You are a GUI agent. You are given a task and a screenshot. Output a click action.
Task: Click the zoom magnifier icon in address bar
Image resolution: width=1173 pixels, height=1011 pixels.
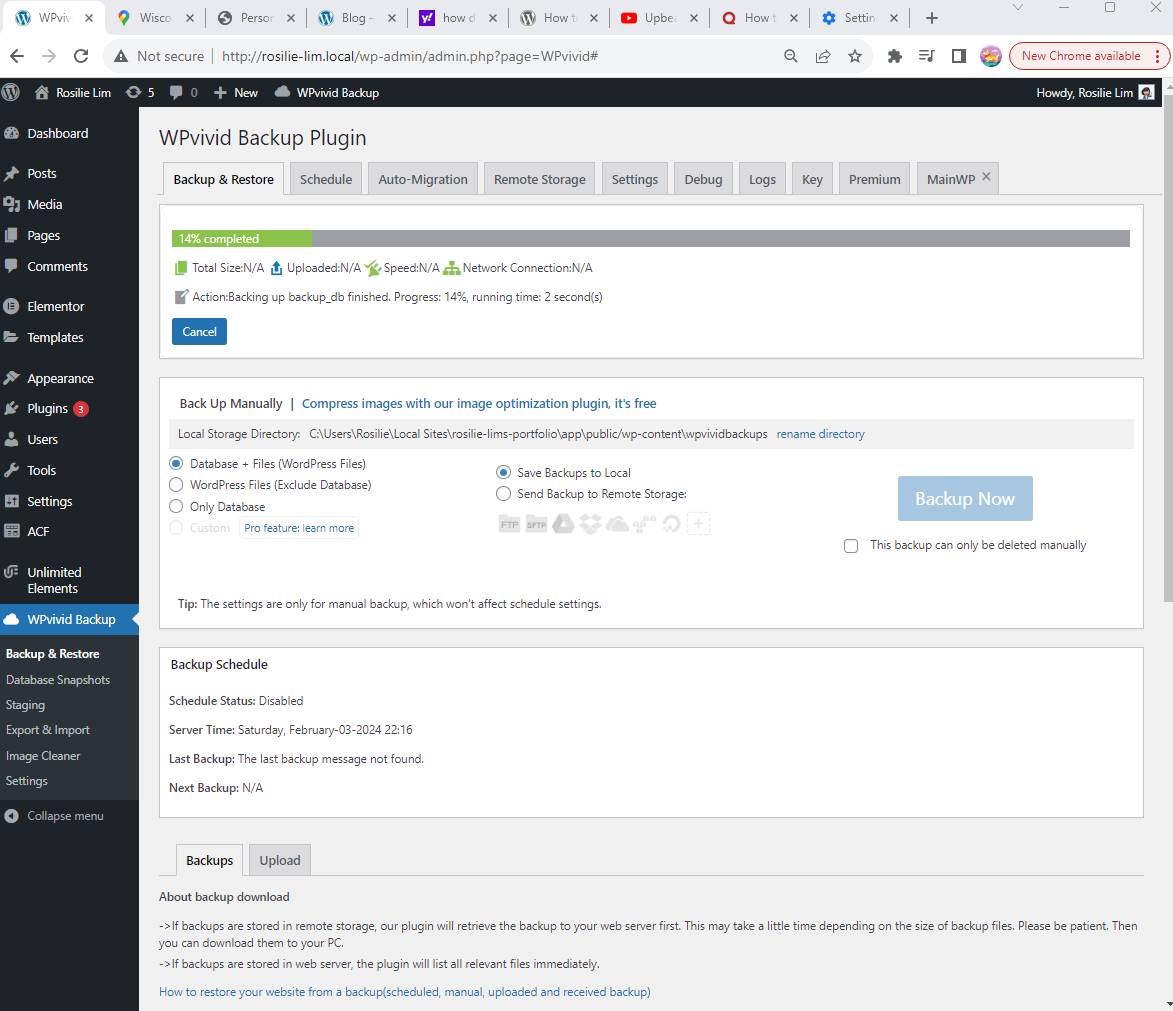[x=790, y=56]
